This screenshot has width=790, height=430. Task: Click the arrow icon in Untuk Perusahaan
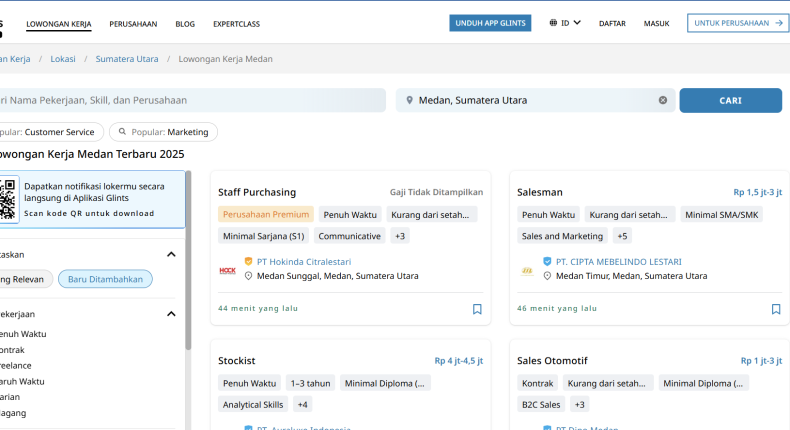click(779, 23)
